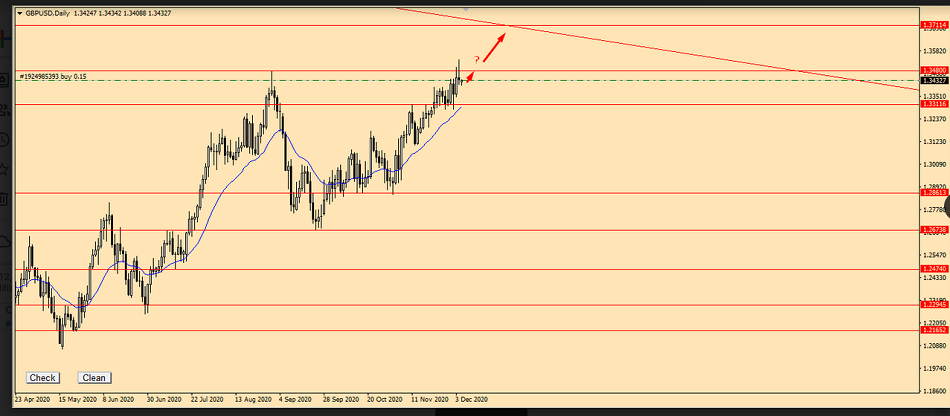950x416 pixels.
Task: Click the dark circular icon on the right edge
Action: click(944, 208)
